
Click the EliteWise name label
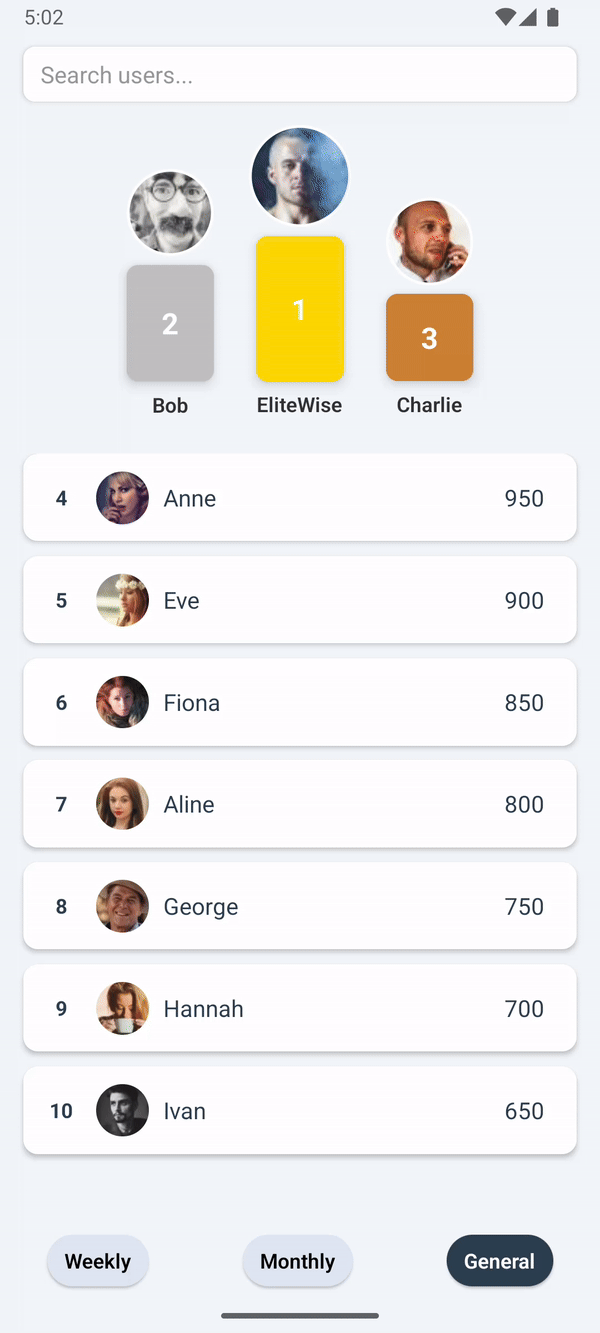[299, 405]
